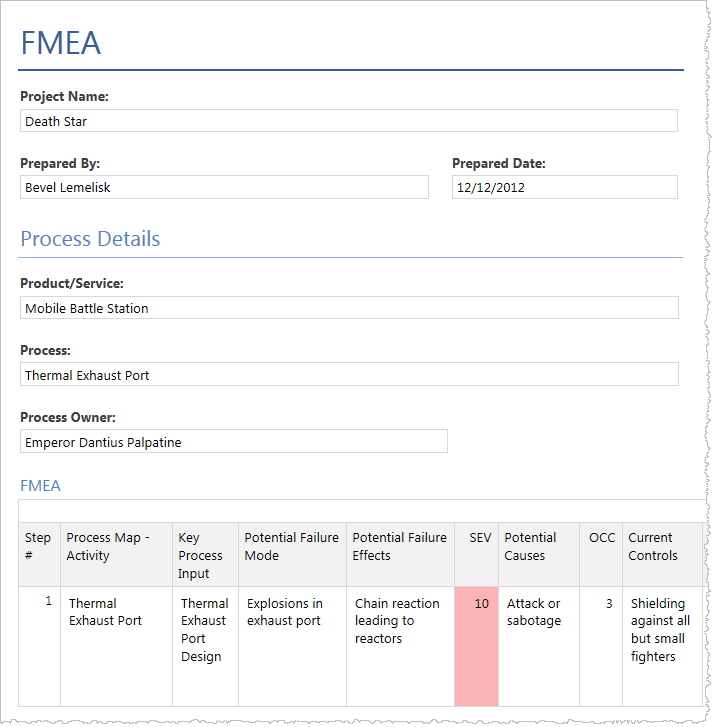This screenshot has width=713, height=727.
Task: Select the Prepared By field with Bevel Lemelisk
Action: point(224,187)
